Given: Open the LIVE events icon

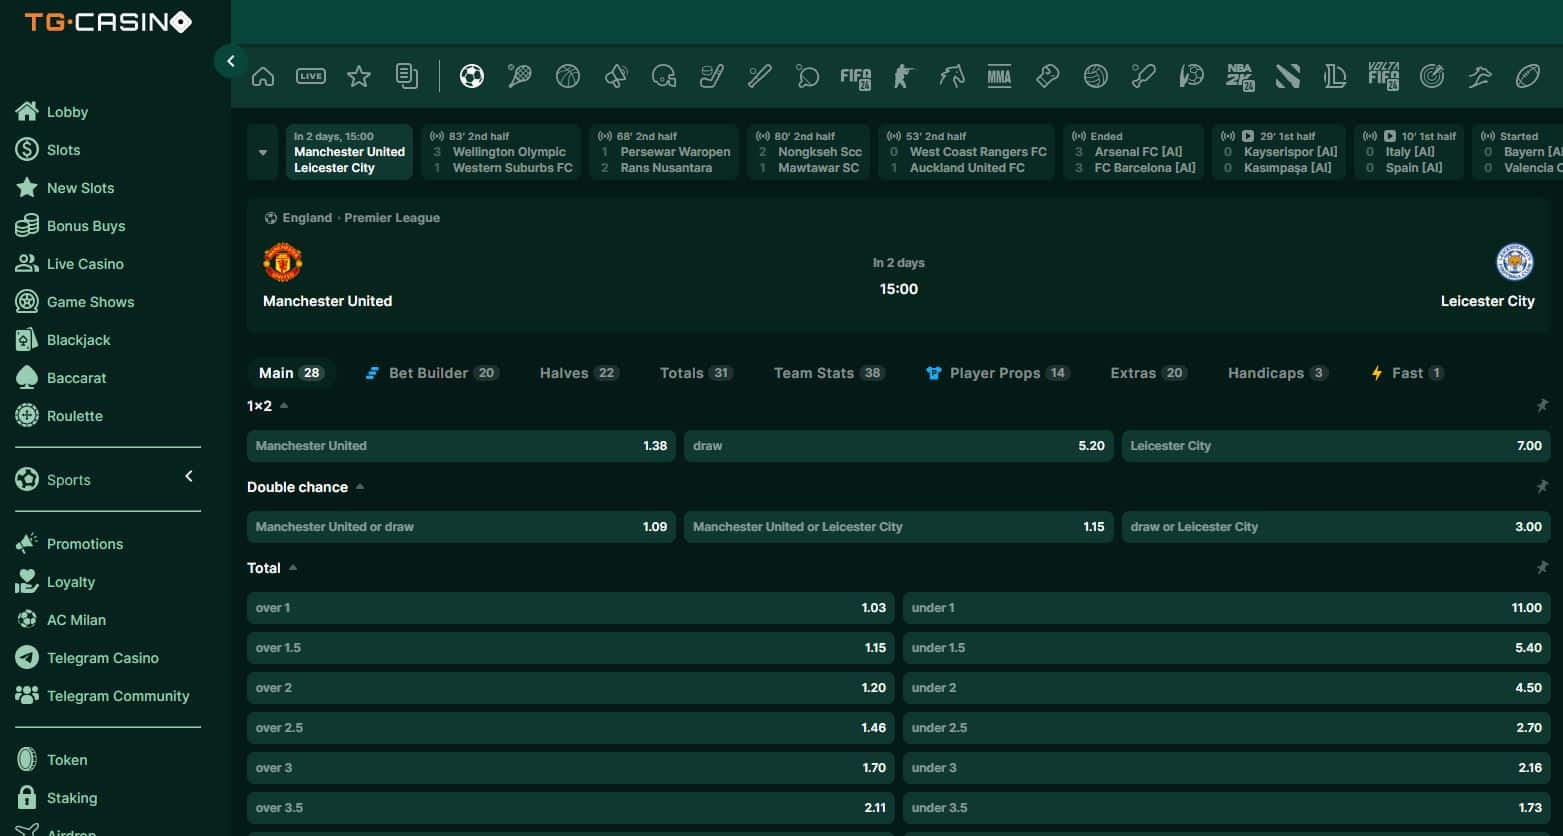Looking at the screenshot, I should click(311, 76).
